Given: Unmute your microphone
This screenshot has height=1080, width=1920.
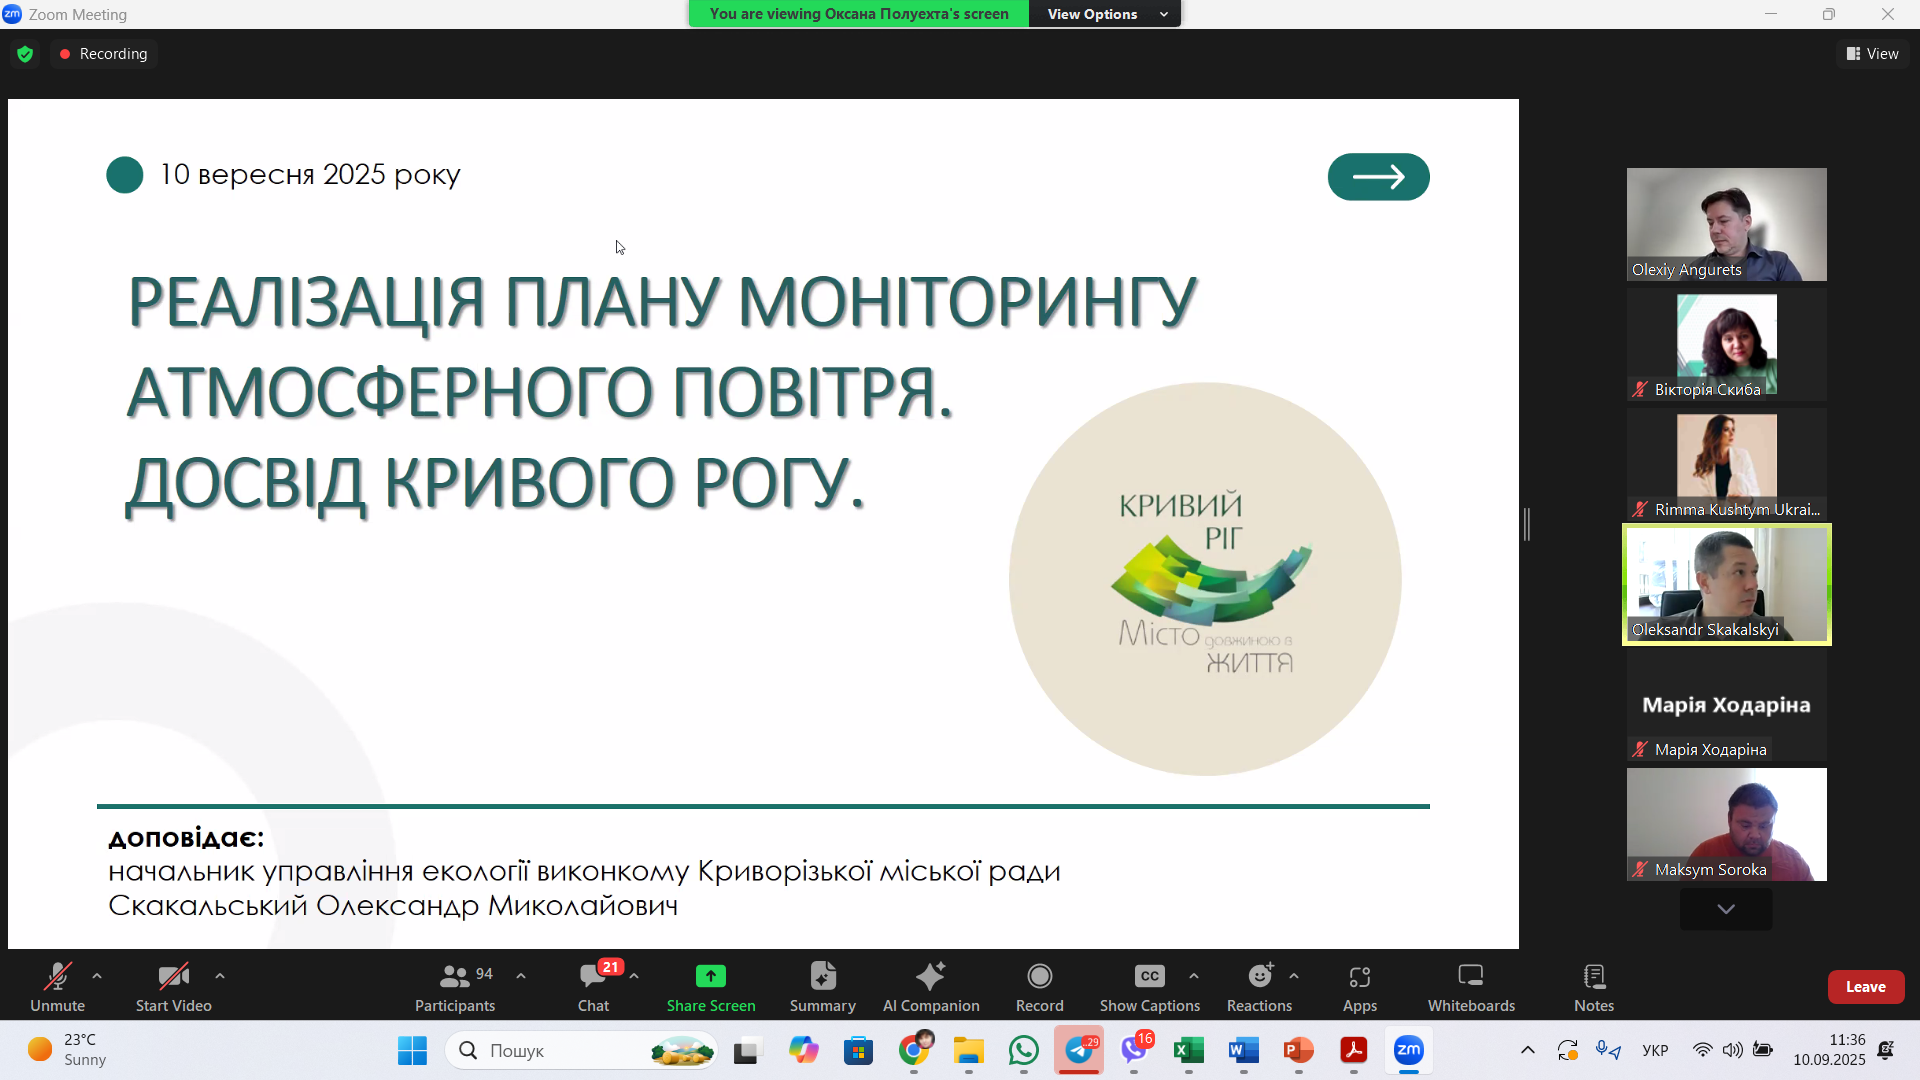Looking at the screenshot, I should pyautogui.click(x=57, y=985).
